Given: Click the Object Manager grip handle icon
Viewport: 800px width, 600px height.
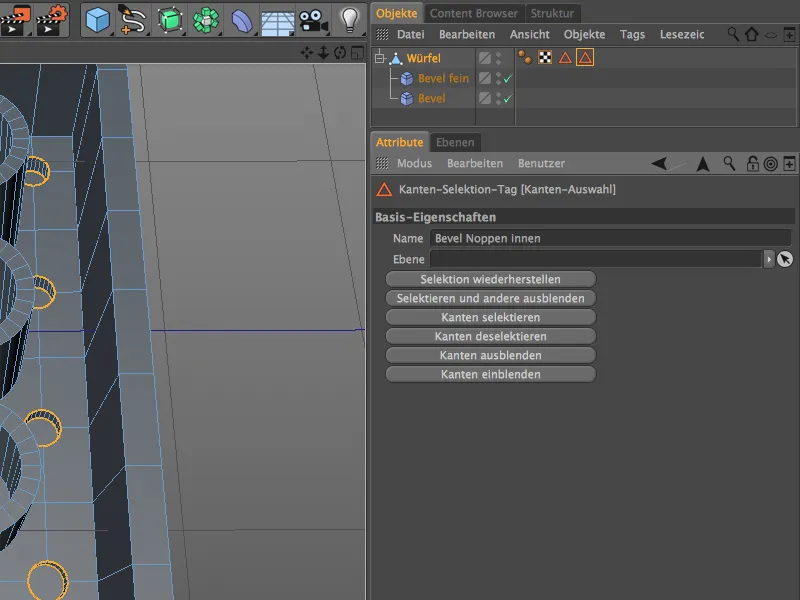Looking at the screenshot, I should pos(382,34).
